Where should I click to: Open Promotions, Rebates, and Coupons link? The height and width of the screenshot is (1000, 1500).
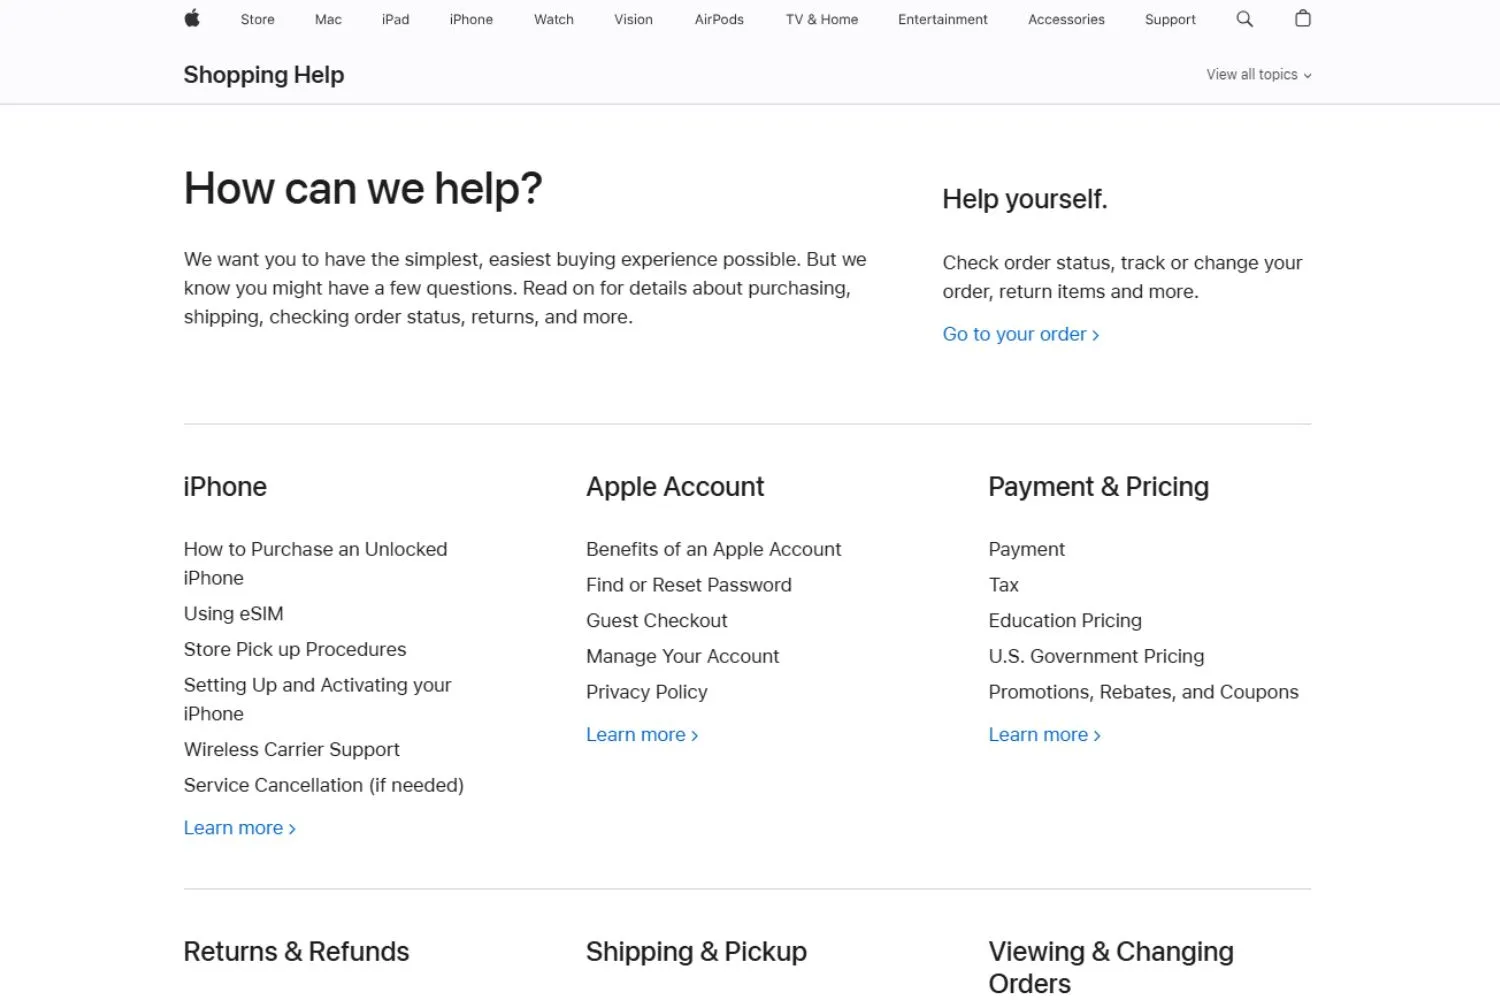pyautogui.click(x=1143, y=692)
